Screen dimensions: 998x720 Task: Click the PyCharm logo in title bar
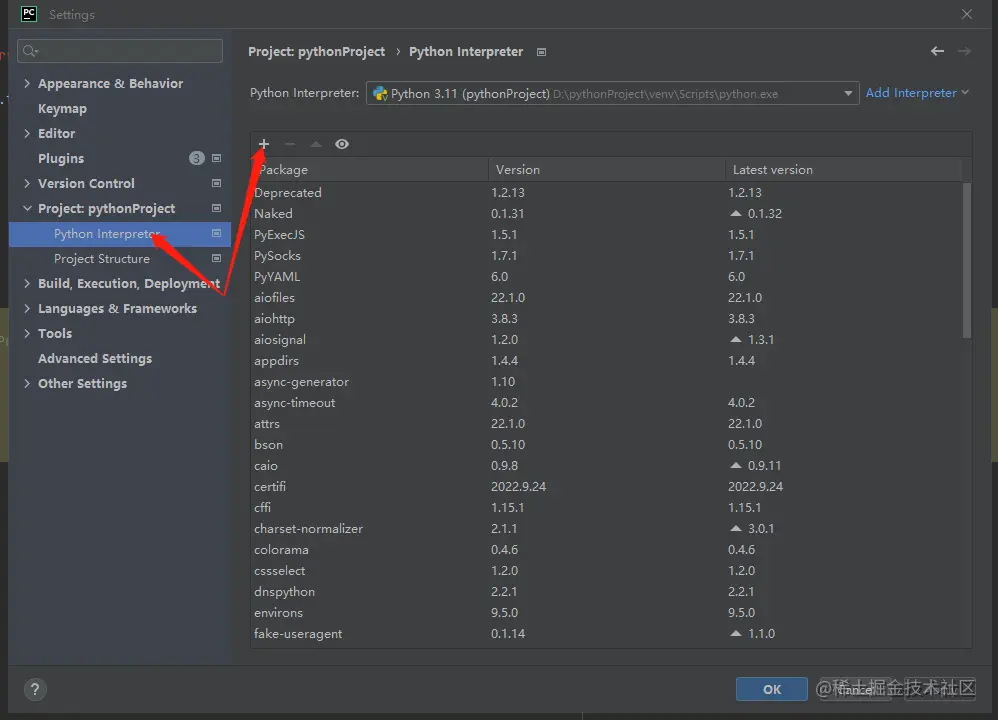29,14
